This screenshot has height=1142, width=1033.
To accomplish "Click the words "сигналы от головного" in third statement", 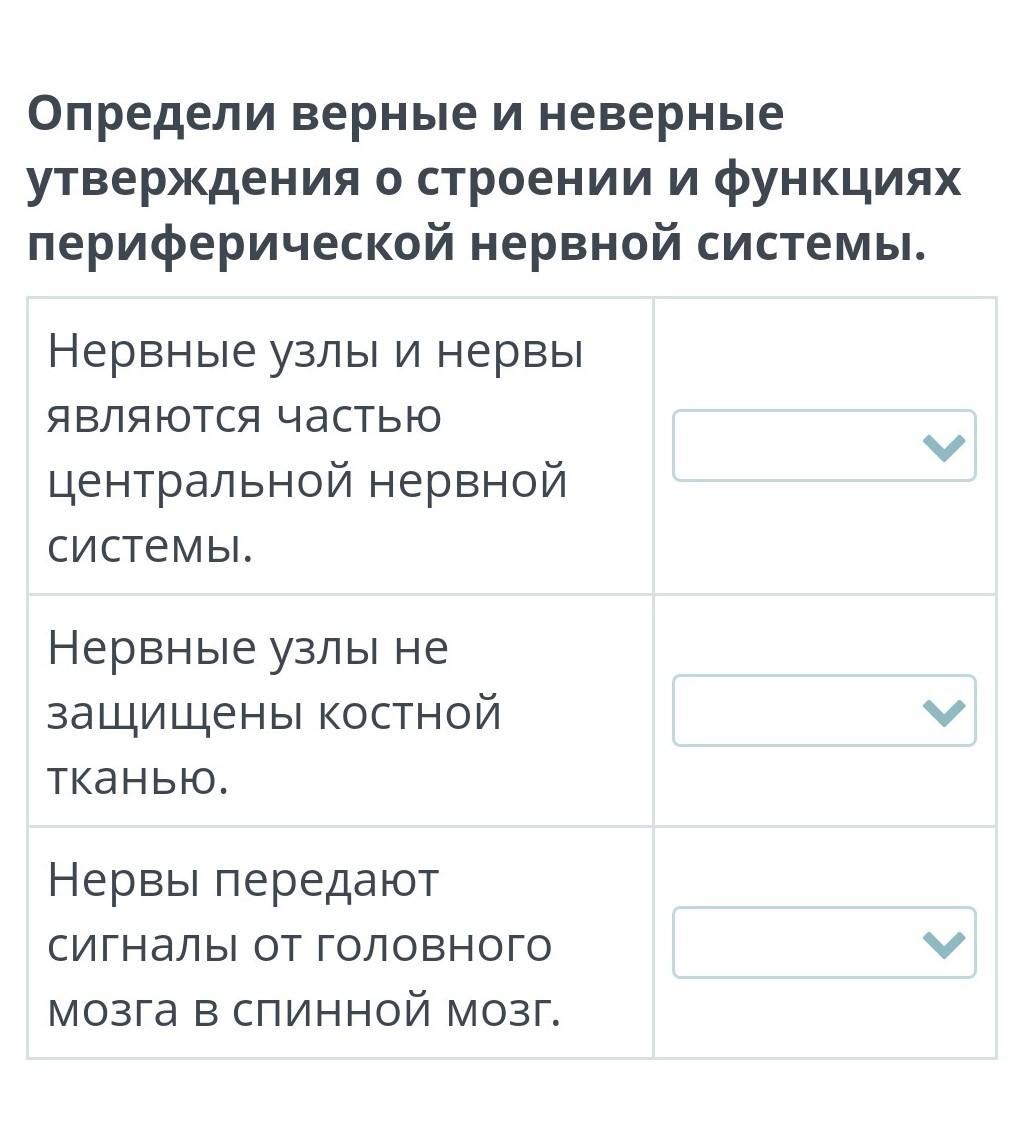I will click(x=299, y=945).
